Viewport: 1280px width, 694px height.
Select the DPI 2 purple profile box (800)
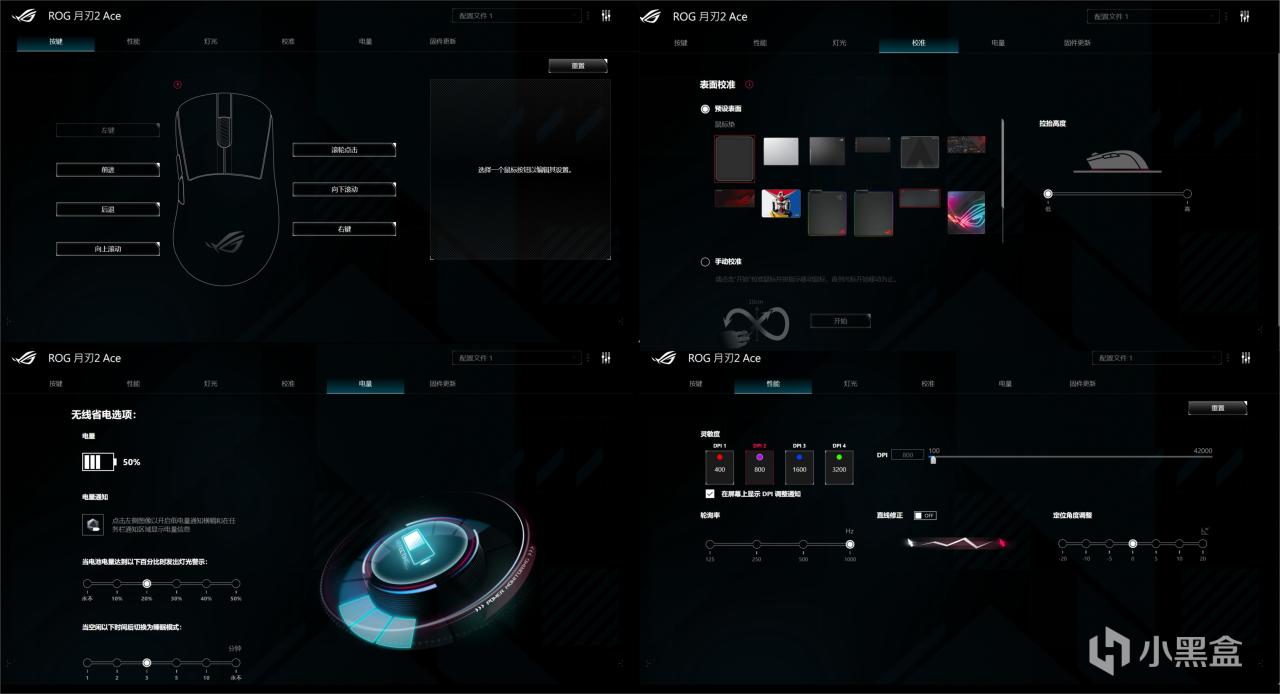pyautogui.click(x=759, y=467)
